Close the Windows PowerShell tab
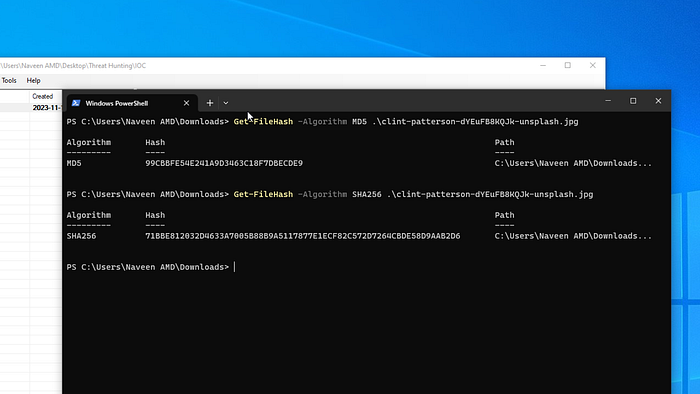The width and height of the screenshot is (700, 394). pyautogui.click(x=186, y=103)
